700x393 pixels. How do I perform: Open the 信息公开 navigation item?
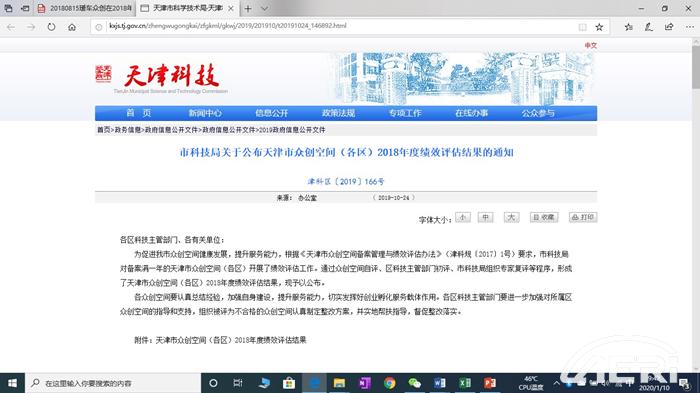(271, 113)
